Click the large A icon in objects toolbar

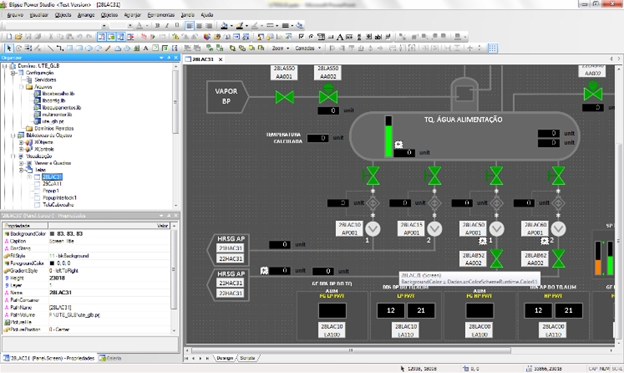(340, 37)
